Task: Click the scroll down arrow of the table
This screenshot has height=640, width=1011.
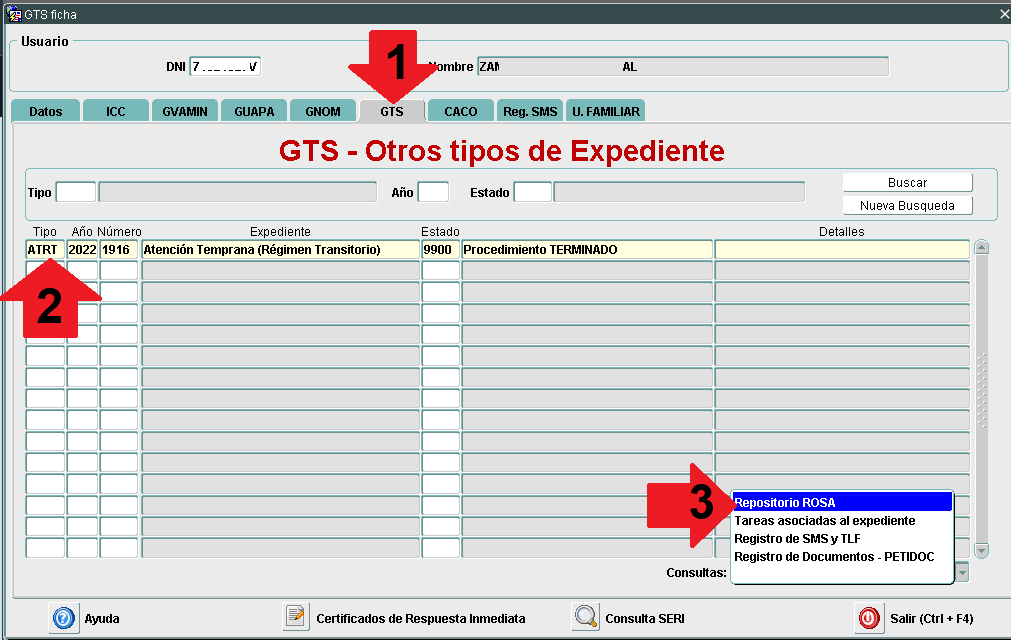Action: click(981, 550)
